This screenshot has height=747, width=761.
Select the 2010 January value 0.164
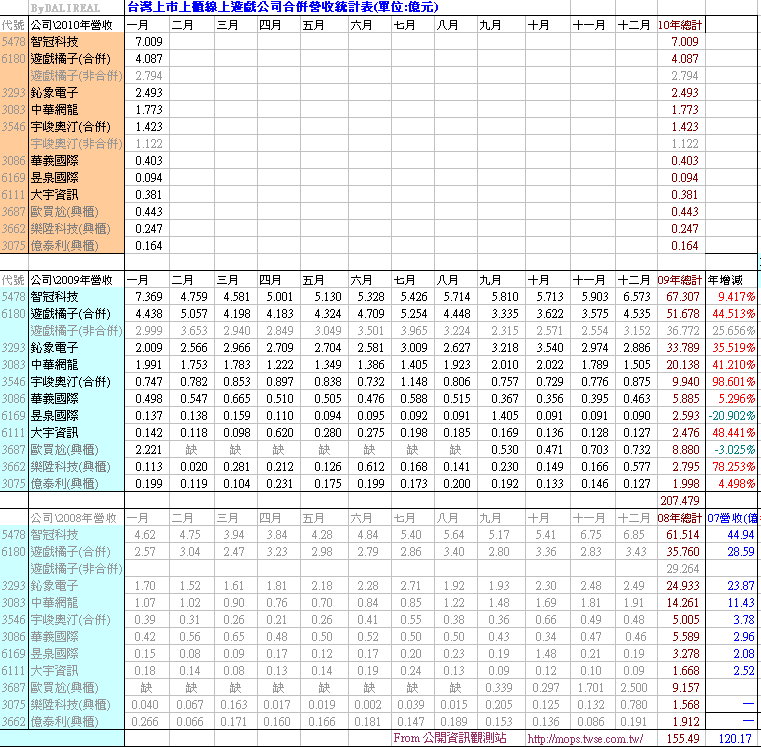(x=149, y=246)
